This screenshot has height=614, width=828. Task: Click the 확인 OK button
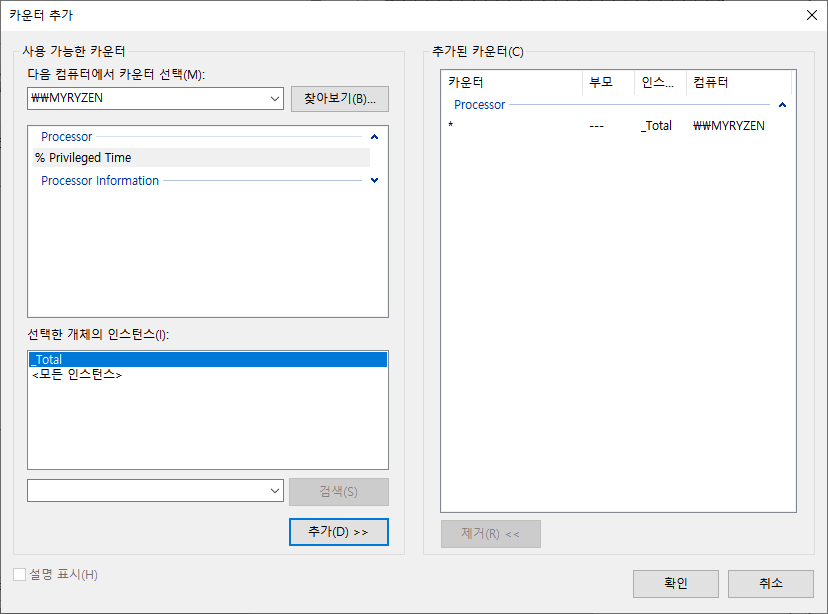(x=675, y=583)
